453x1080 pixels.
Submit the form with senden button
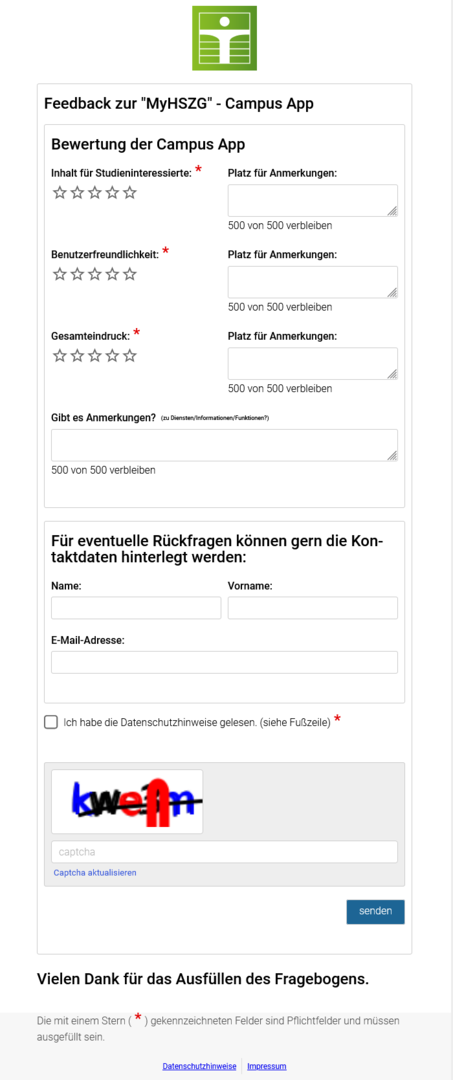click(375, 911)
